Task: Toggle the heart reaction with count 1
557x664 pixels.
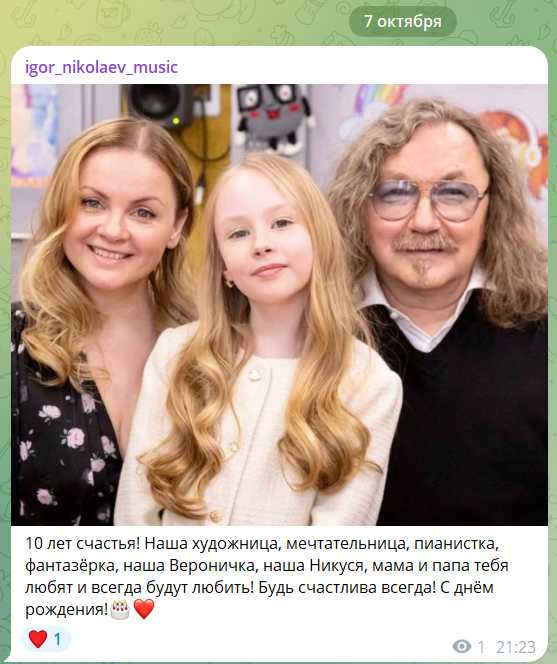Action: tap(46, 639)
